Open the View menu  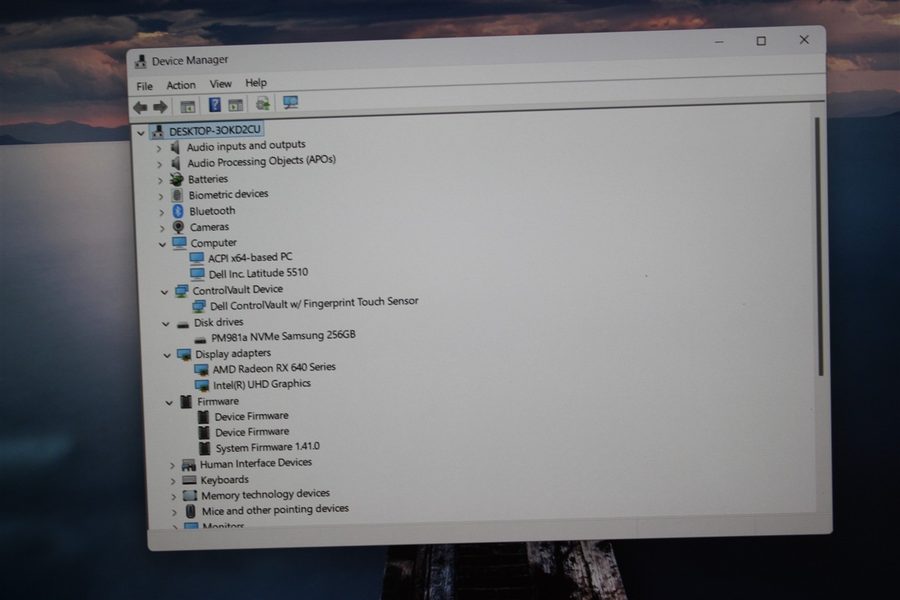click(x=220, y=84)
